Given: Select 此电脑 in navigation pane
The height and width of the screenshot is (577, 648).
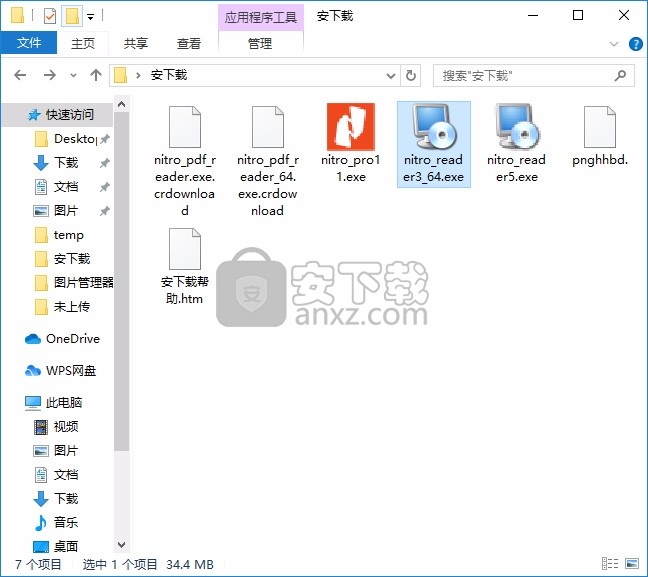Looking at the screenshot, I should (x=54, y=403).
